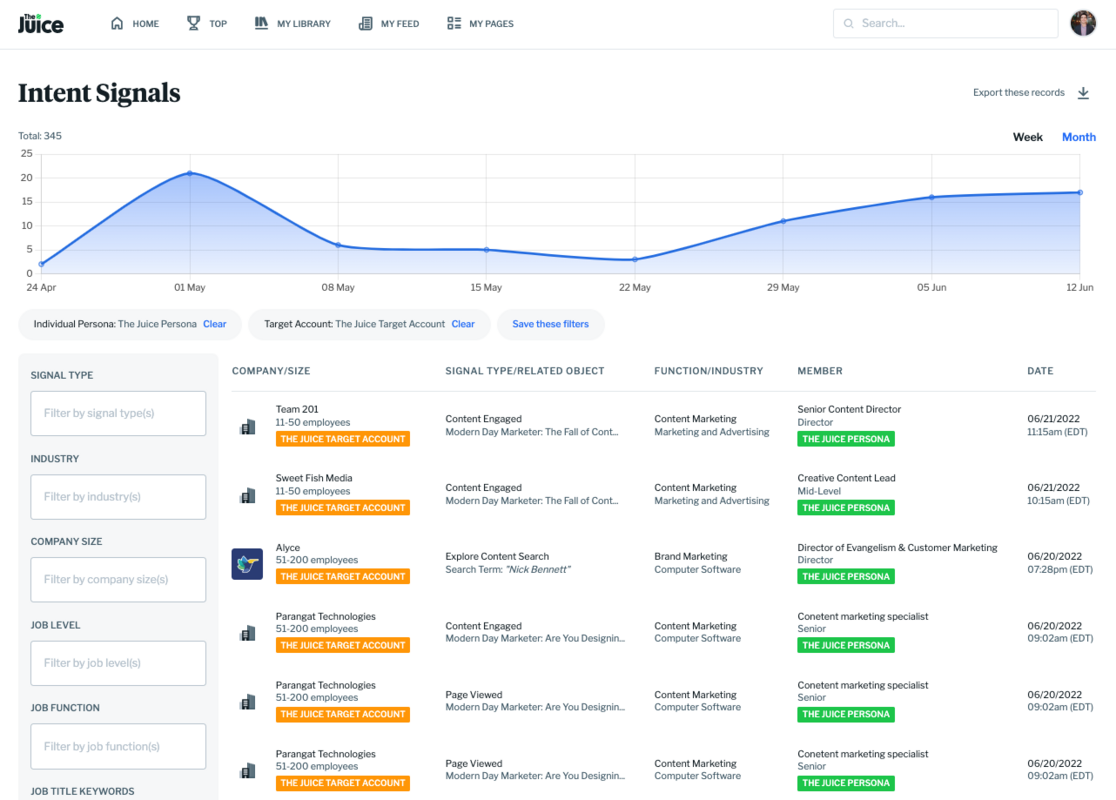1116x800 pixels.
Task: Click the search magnifier icon
Action: (849, 23)
